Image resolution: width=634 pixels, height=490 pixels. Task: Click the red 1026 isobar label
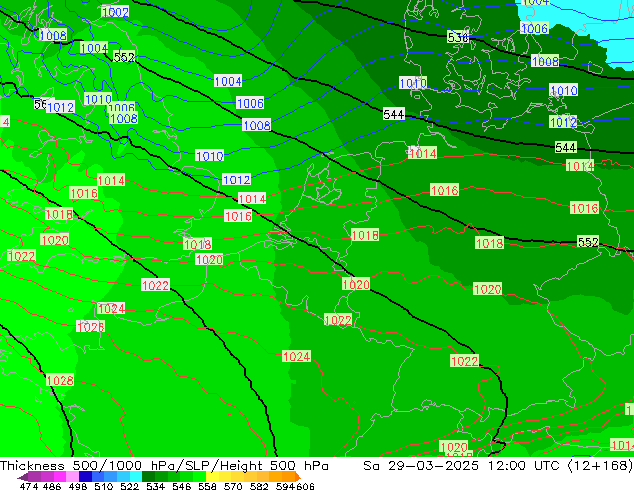coord(91,326)
